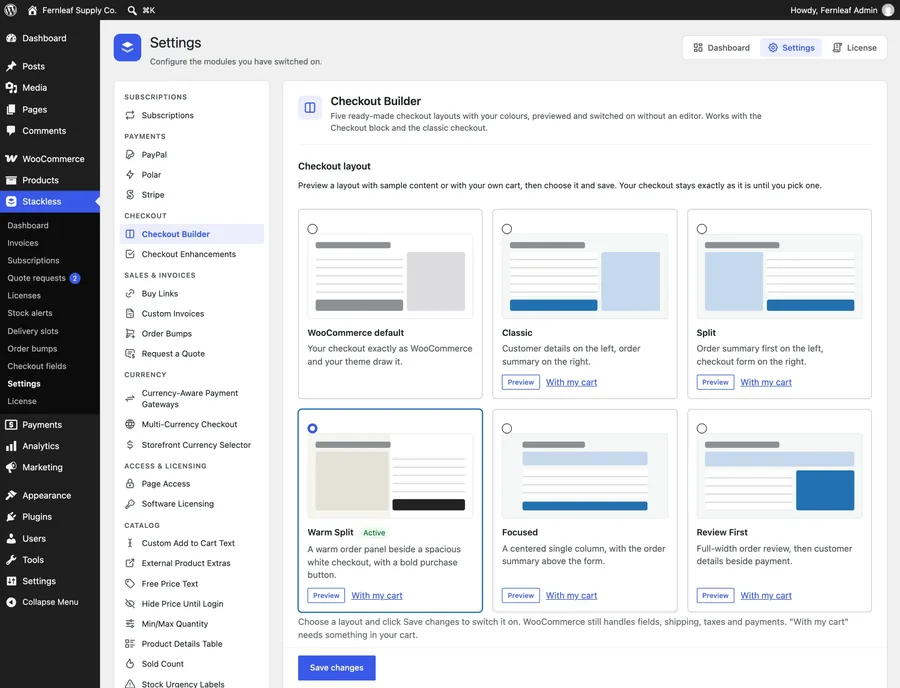Click the Split layout thumbnail preview

click(x=779, y=277)
